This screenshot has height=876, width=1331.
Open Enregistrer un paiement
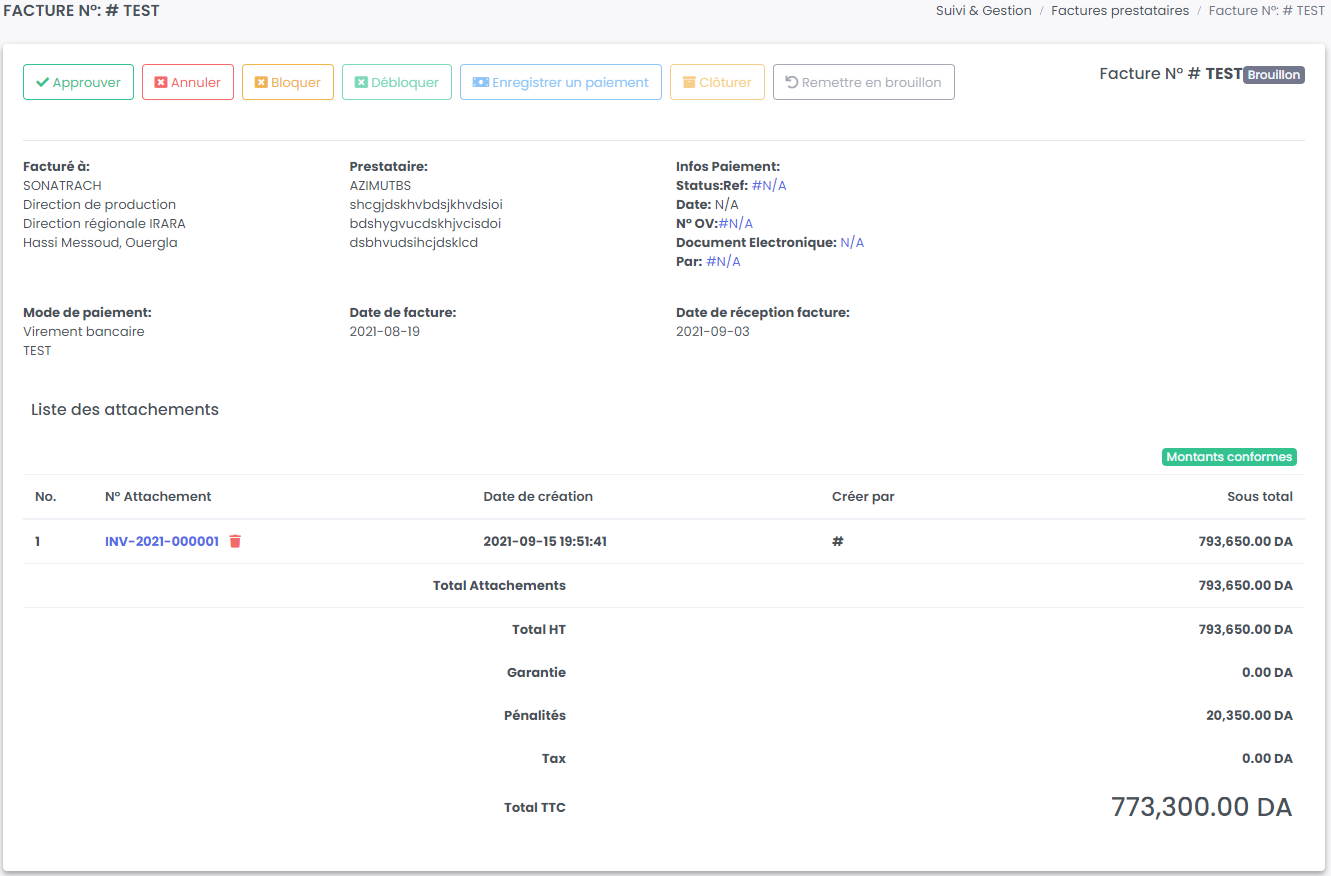point(560,82)
